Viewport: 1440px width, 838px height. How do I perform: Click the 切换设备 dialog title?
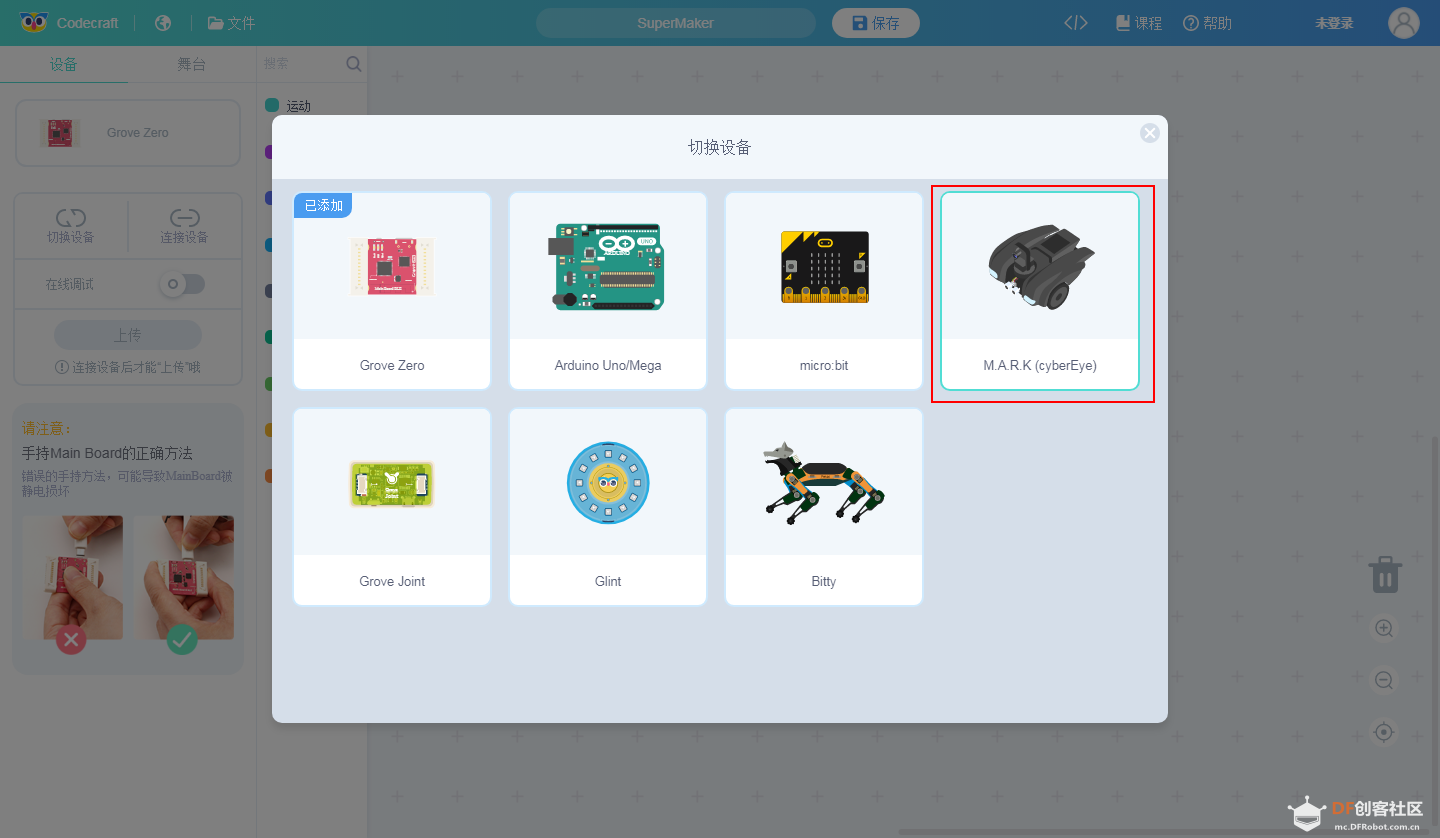pos(720,147)
